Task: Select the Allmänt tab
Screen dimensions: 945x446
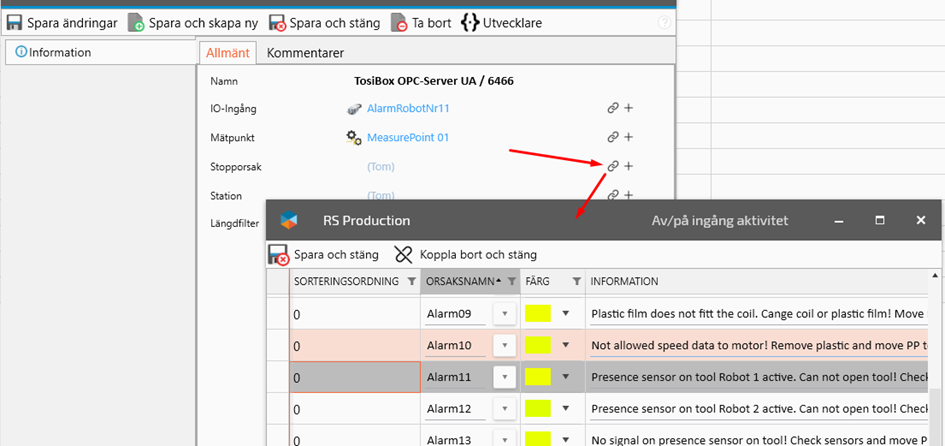Action: pos(228,53)
